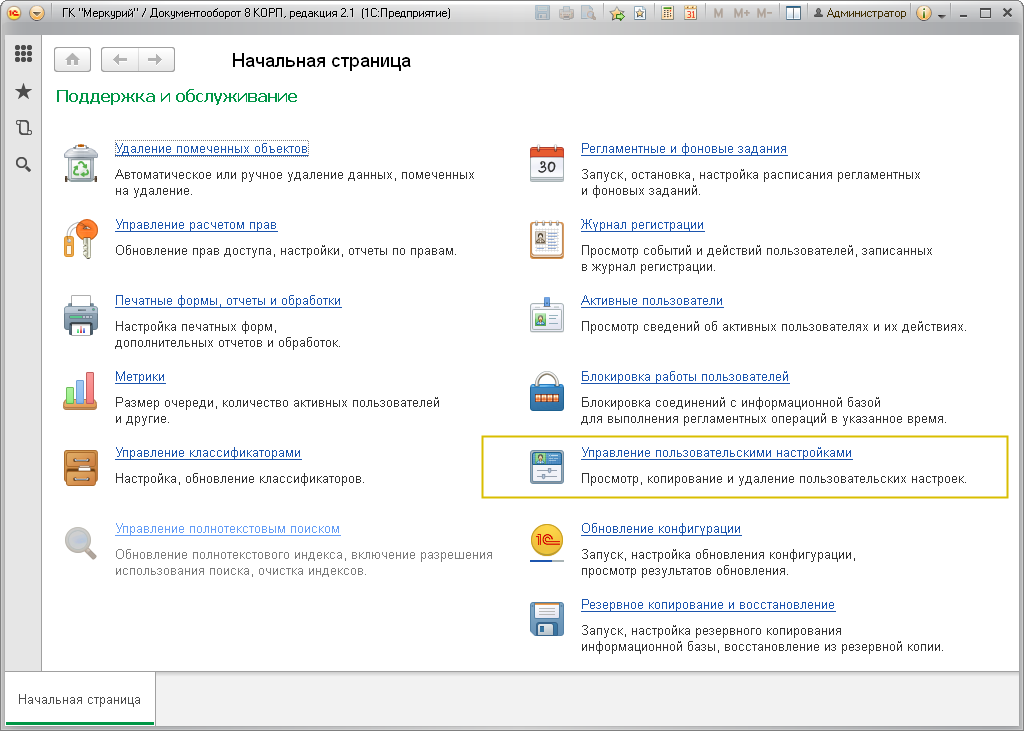Screen dimensions: 1024x731
Task: Click the recycle bin icon for deleting marked objects
Action: tap(81, 163)
